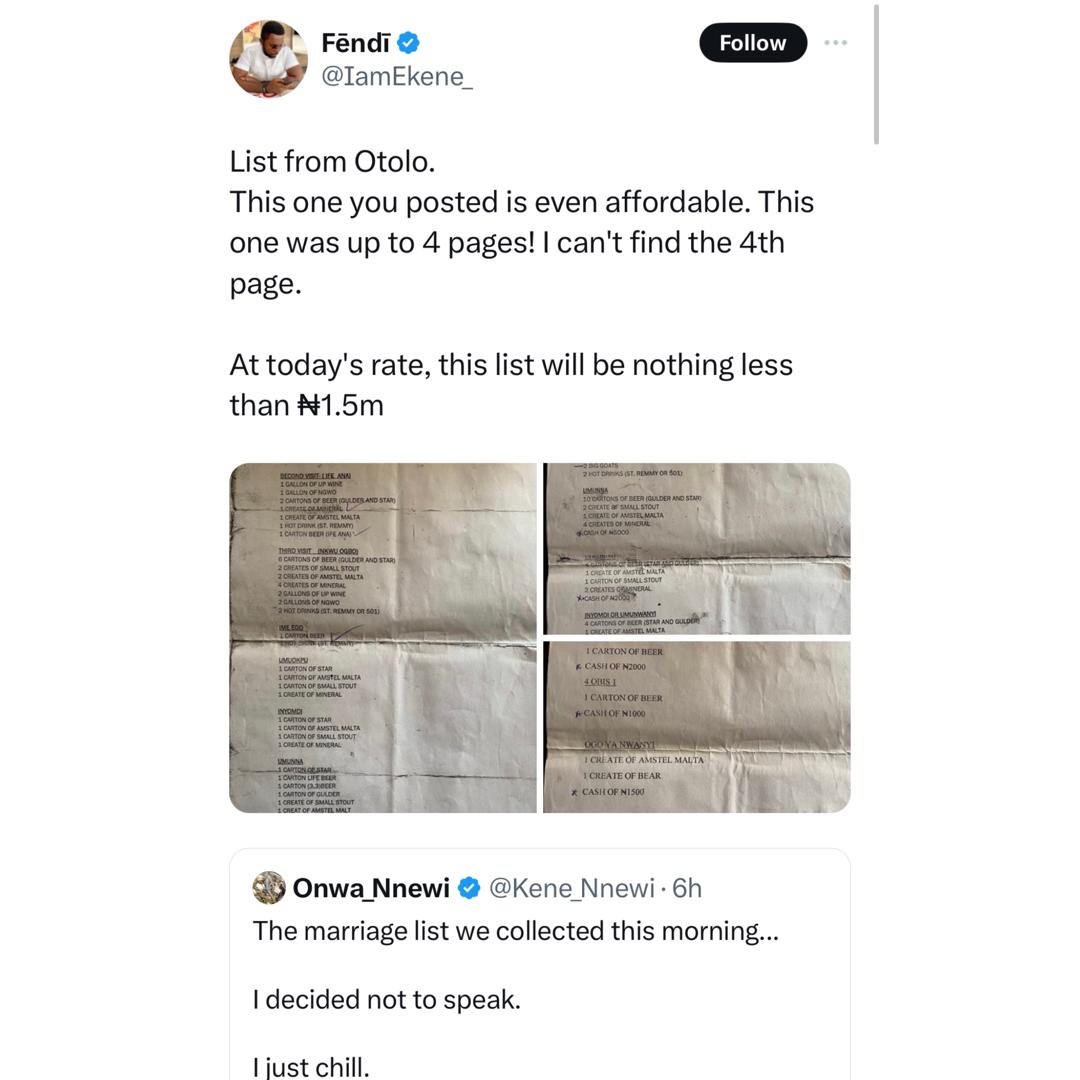Open the Onwa_Nnewi display name
The height and width of the screenshot is (1080, 1080).
pyautogui.click(x=370, y=888)
